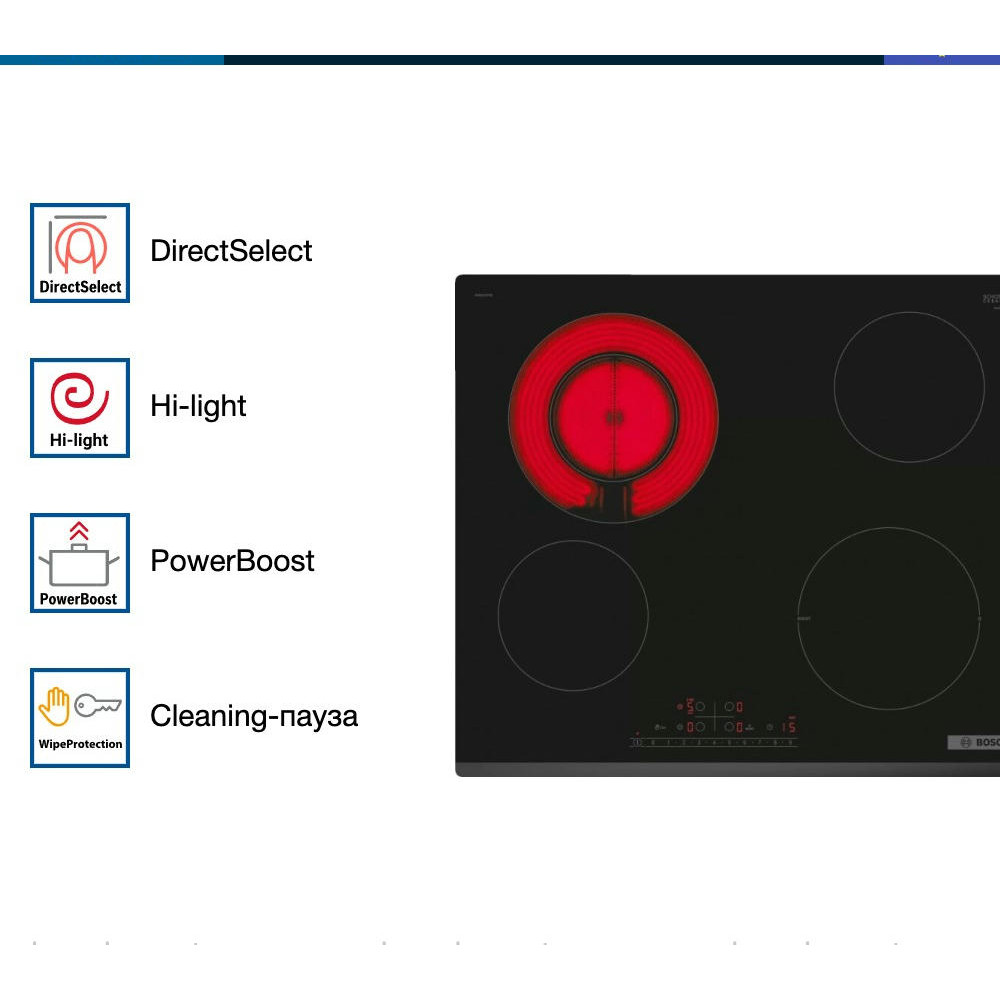Click the PowerBoost text label

[232, 561]
